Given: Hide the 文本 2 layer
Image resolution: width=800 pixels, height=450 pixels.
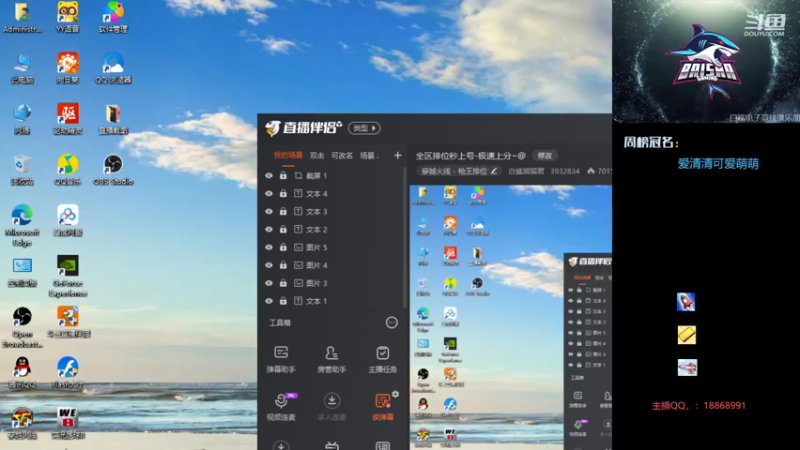Looking at the screenshot, I should (269, 229).
